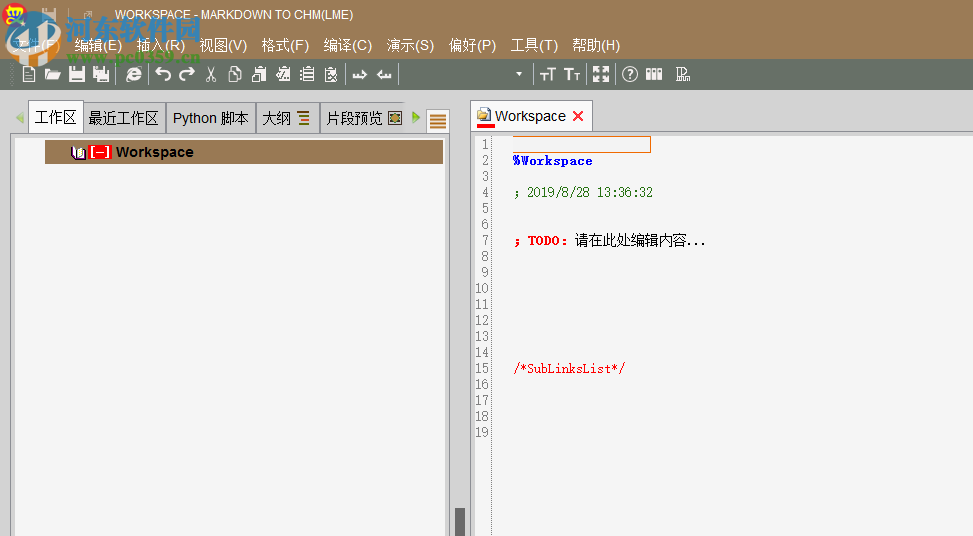The image size is (973, 536).
Task: Click the date comment line 2019/8/28
Action: pyautogui.click(x=583, y=192)
